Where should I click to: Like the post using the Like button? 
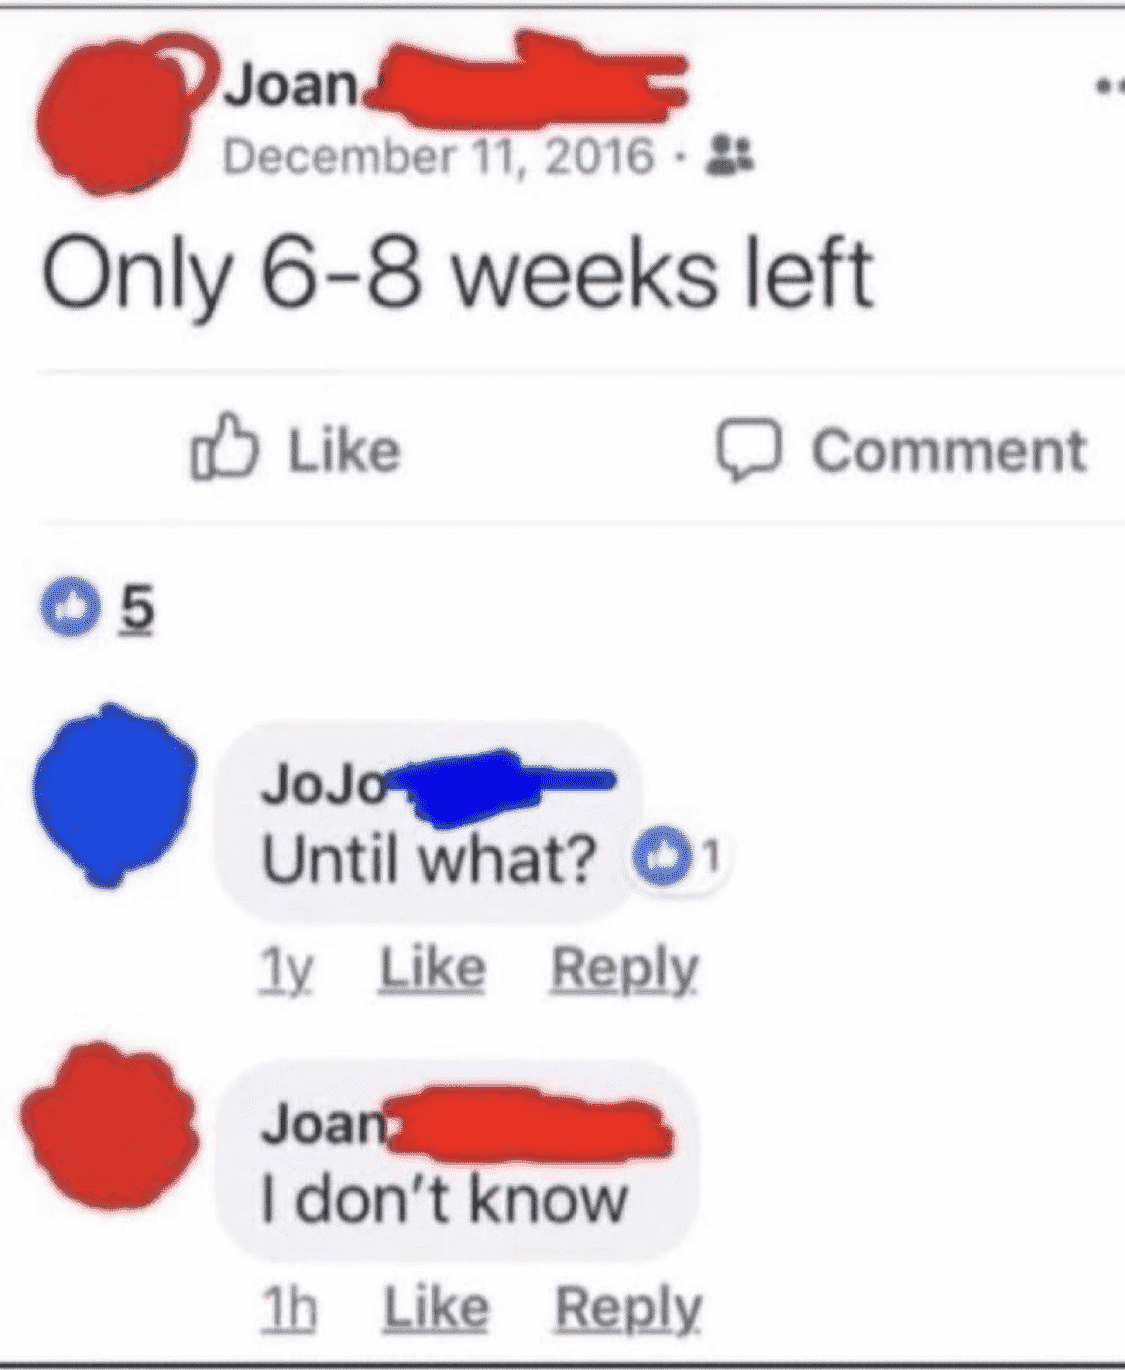(x=297, y=448)
